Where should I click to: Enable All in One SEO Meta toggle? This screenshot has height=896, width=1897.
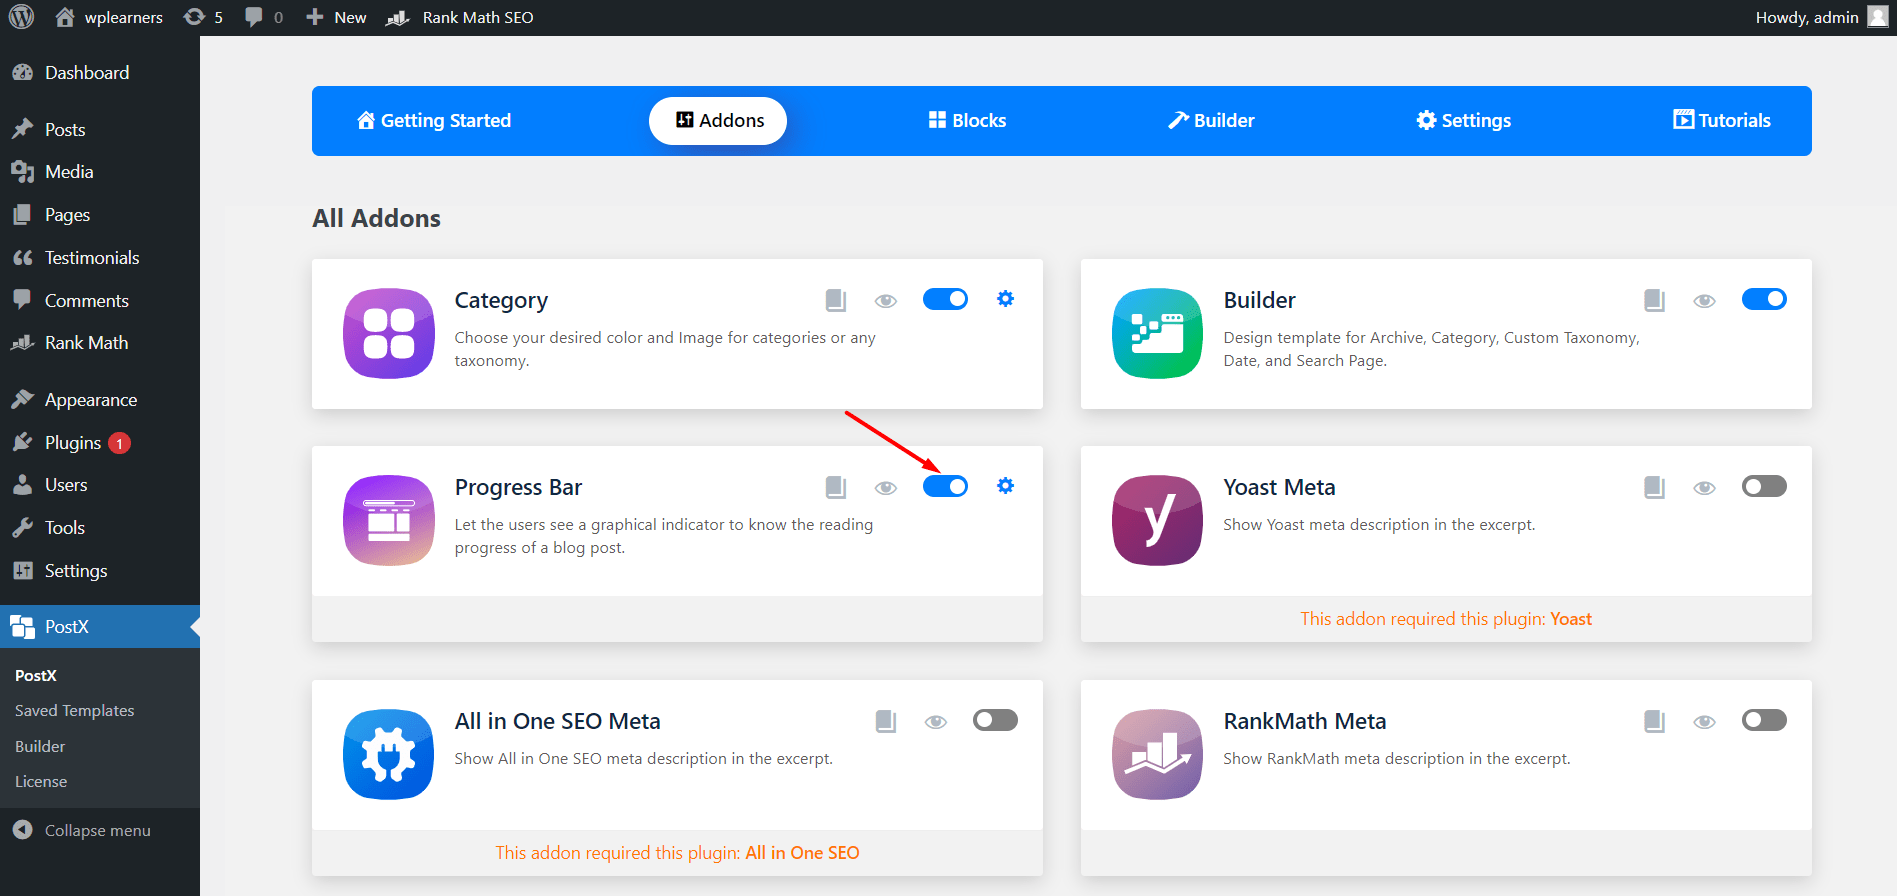[995, 720]
